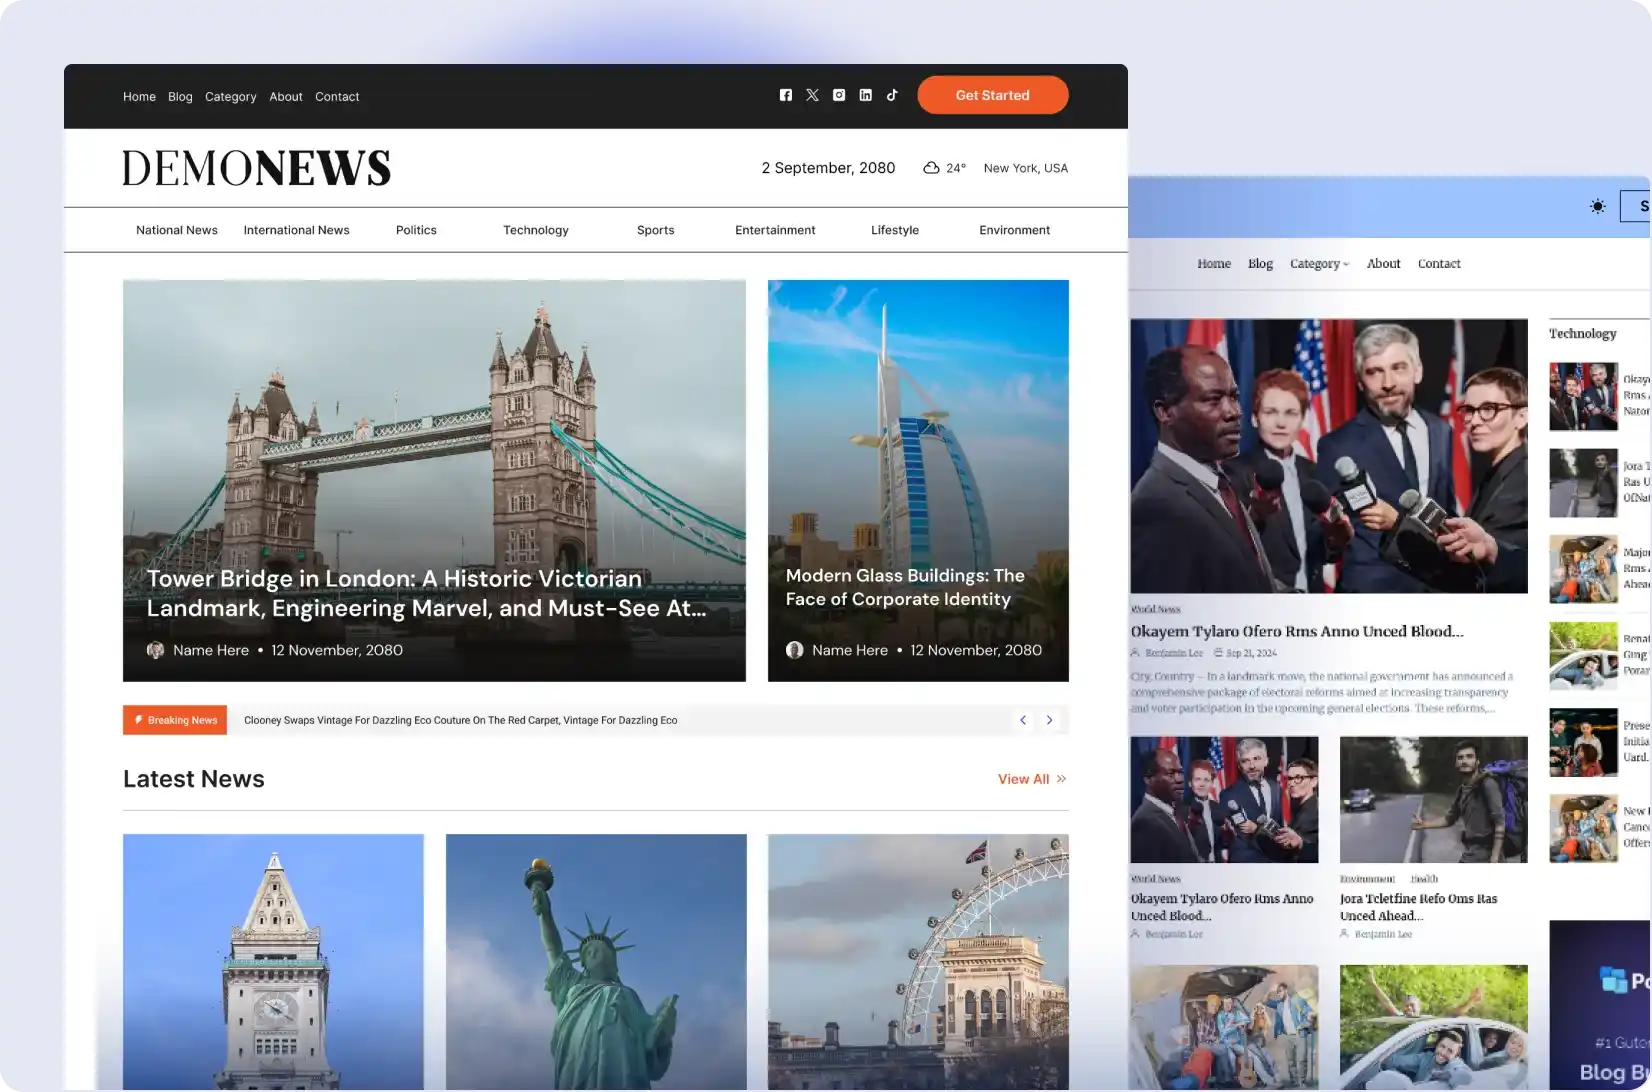Click the Breaking News next arrow

pyautogui.click(x=1049, y=720)
